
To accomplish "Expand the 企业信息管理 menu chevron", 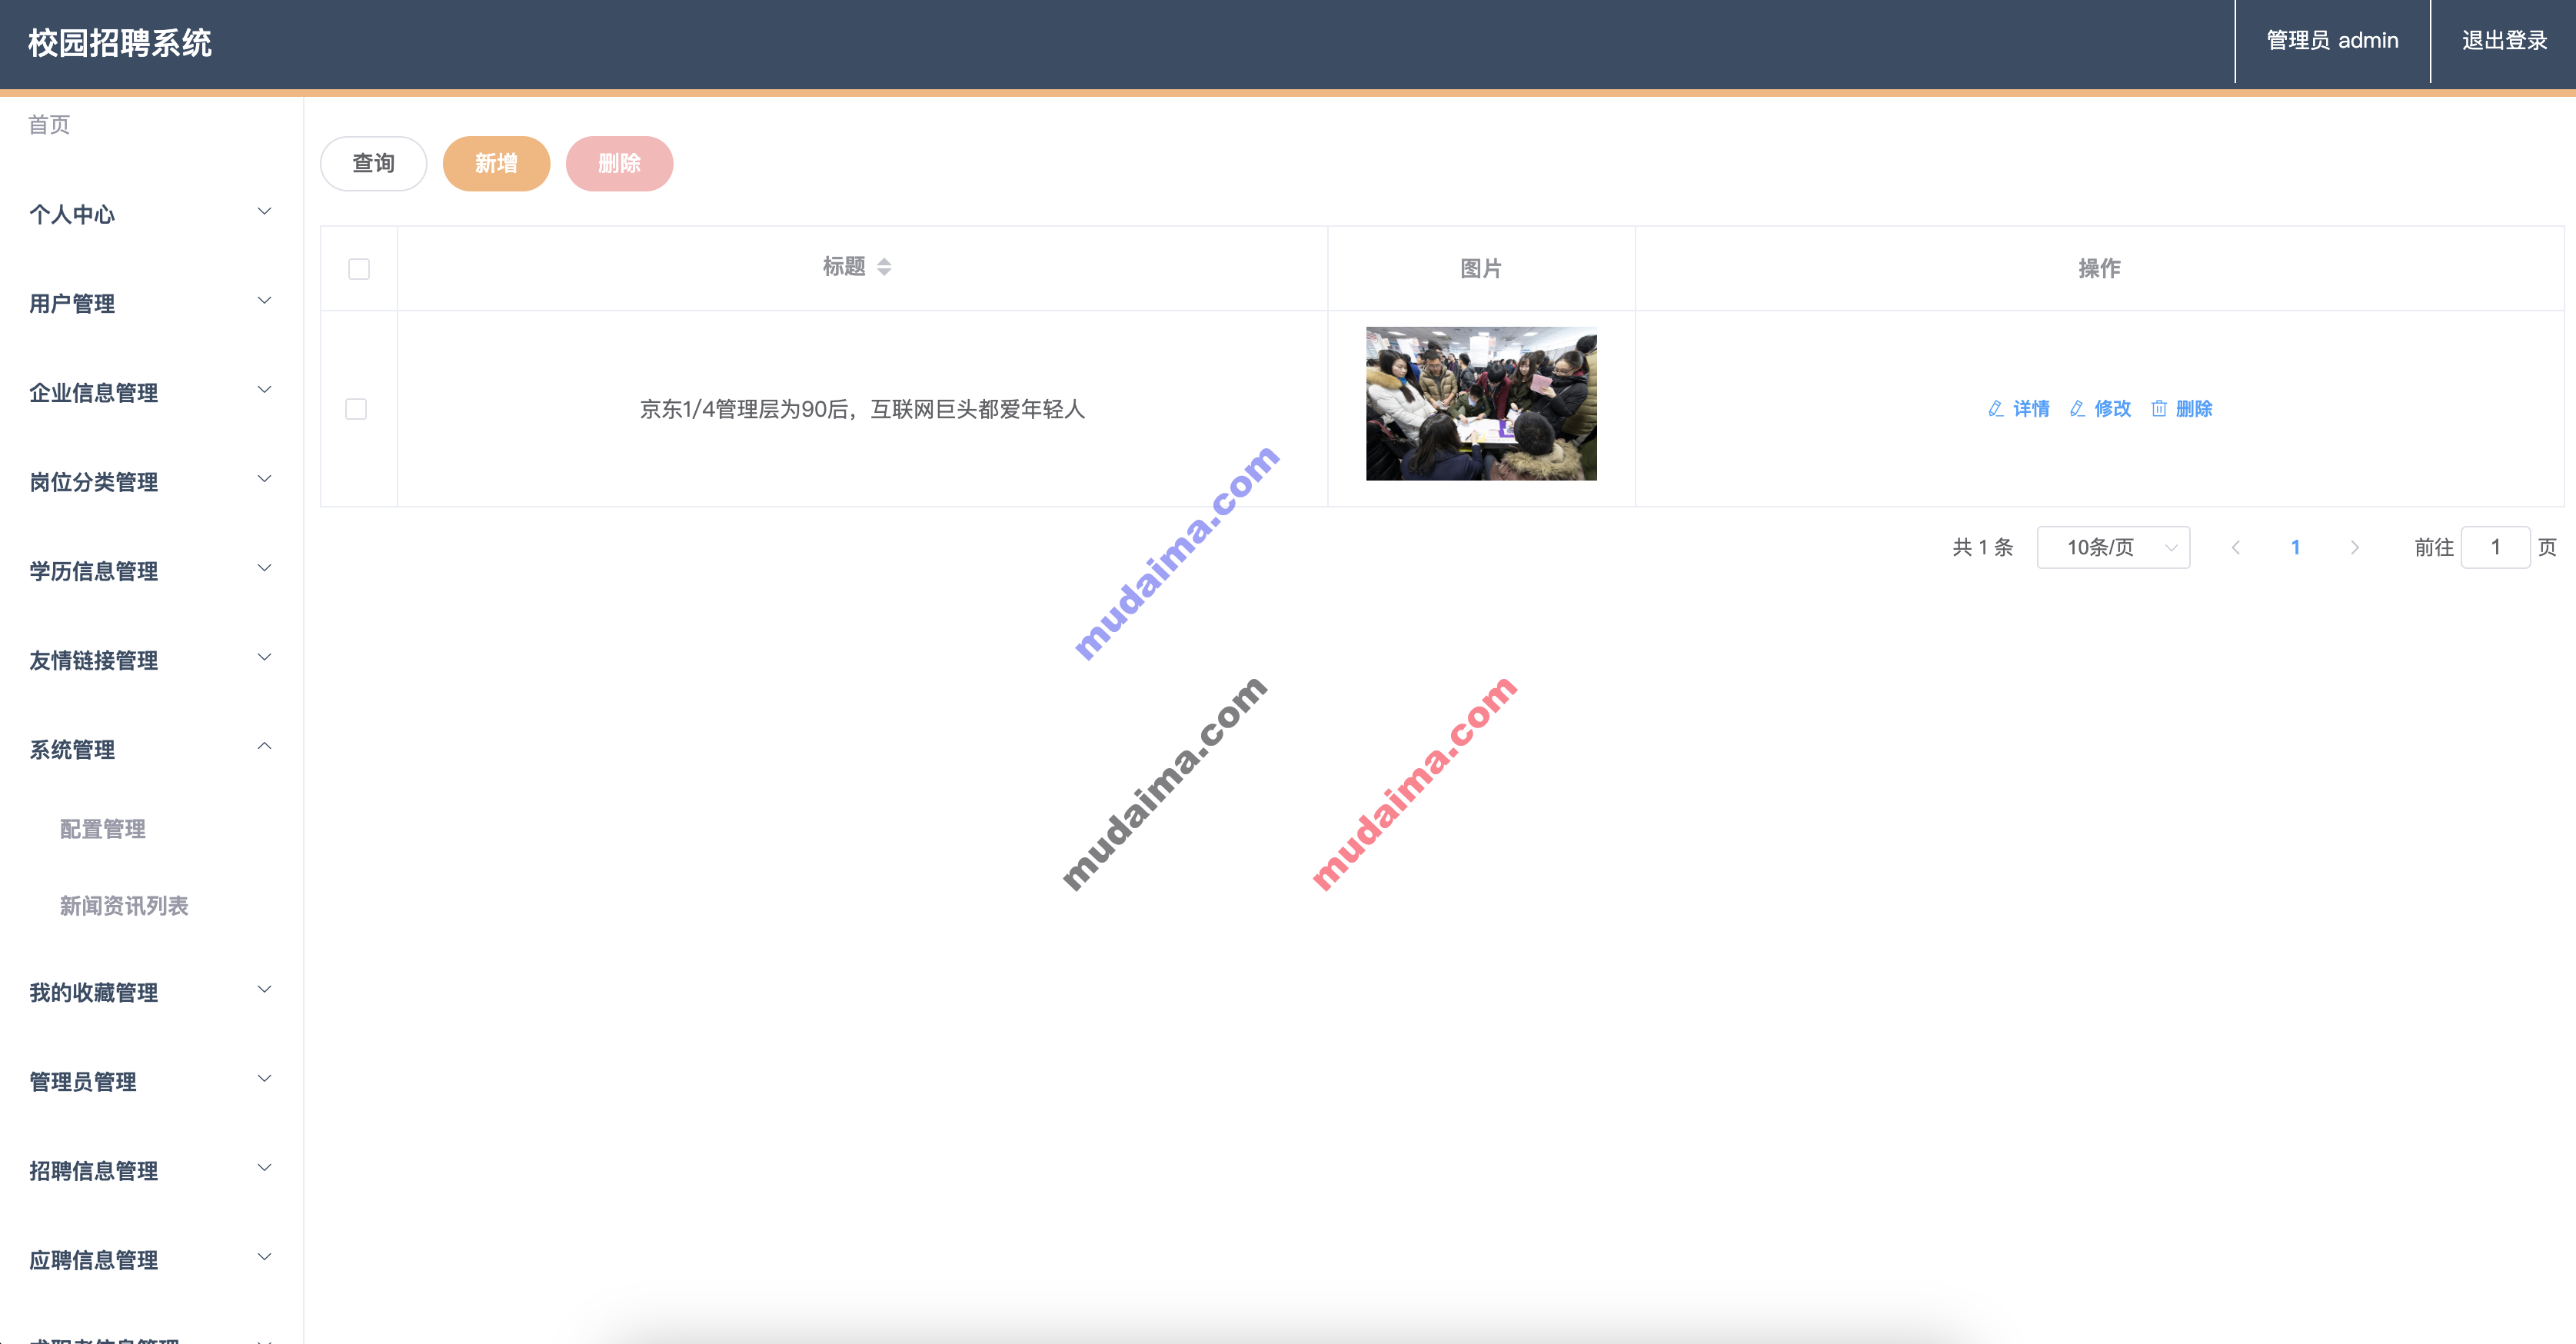I will click(x=265, y=389).
